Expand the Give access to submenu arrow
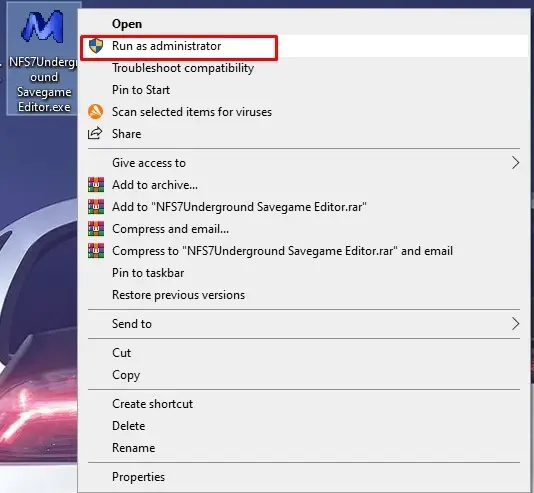This screenshot has height=493, width=534. (516, 163)
